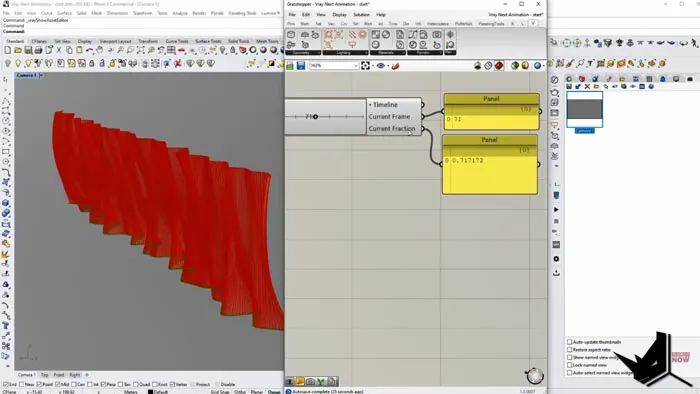Viewport: 700px width, 394px height.
Task: Click Zoom Extents icon in Rhino toolbar
Action: [141, 50]
